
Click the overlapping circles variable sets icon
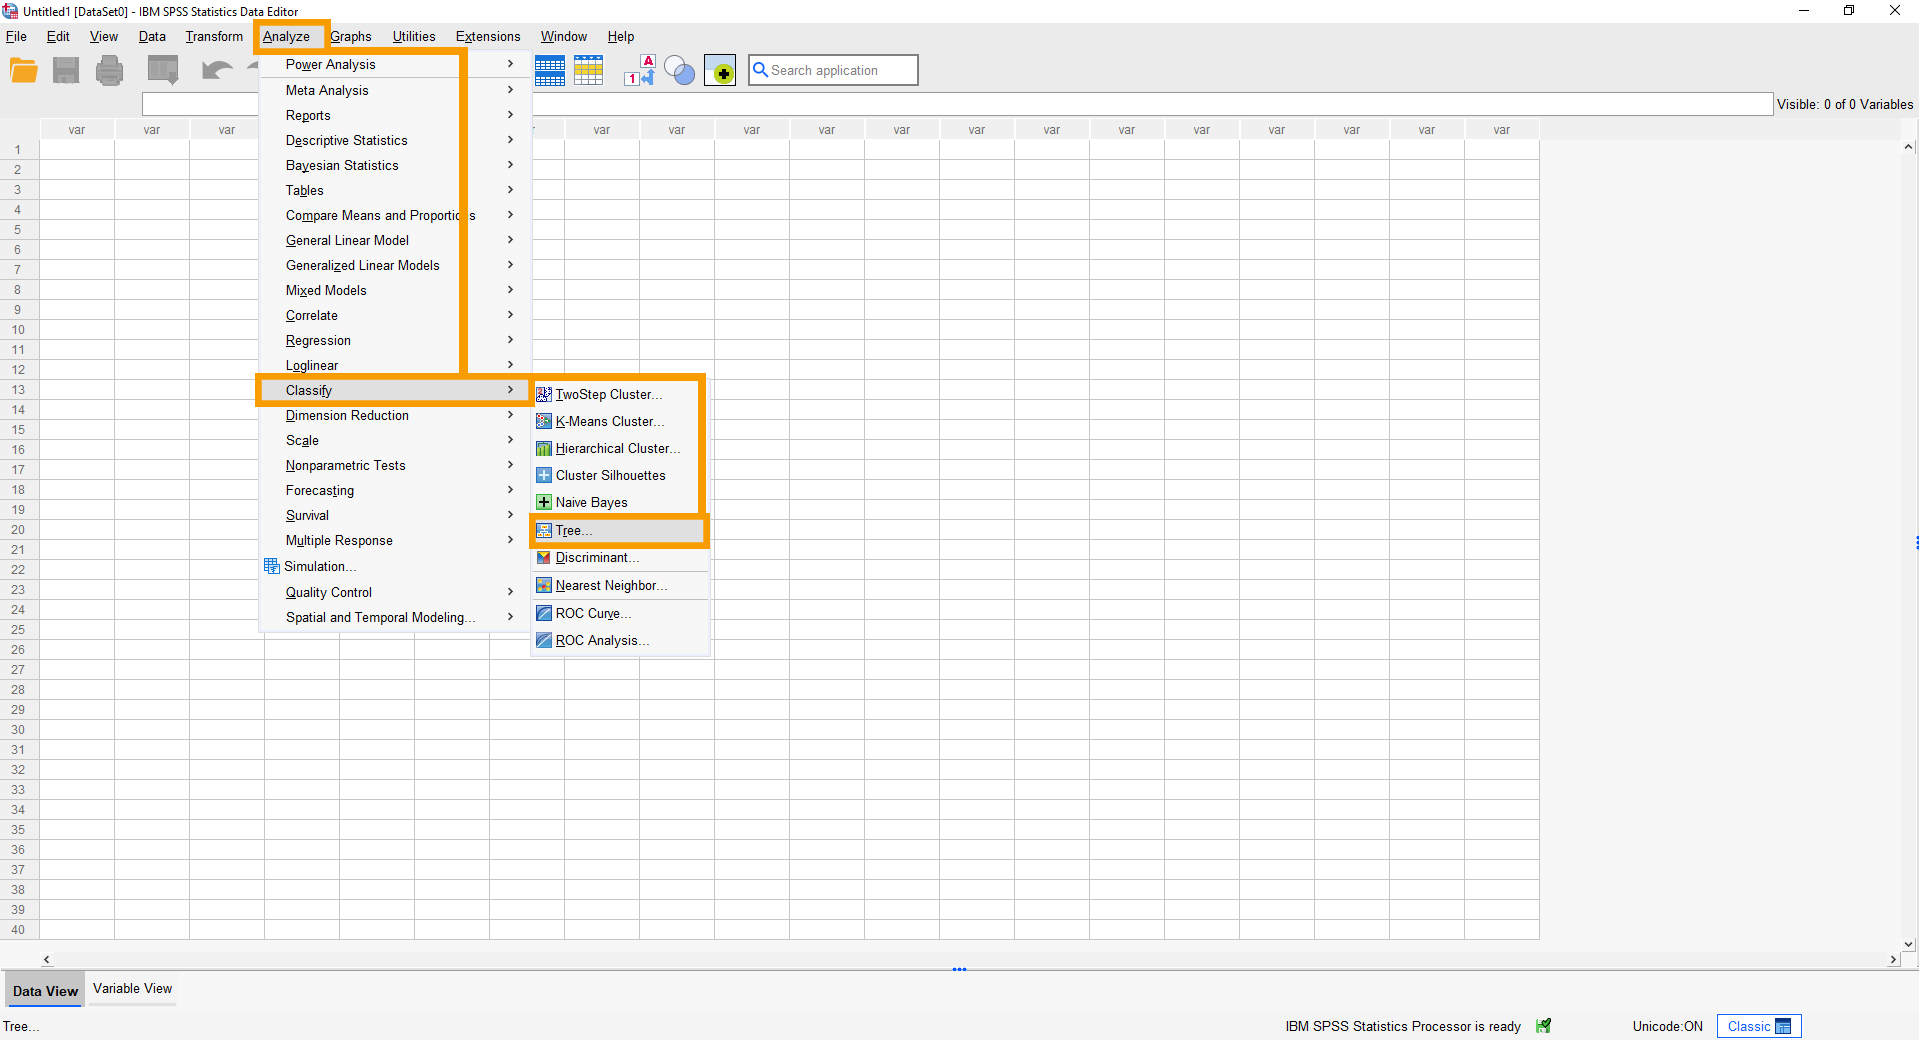click(680, 70)
